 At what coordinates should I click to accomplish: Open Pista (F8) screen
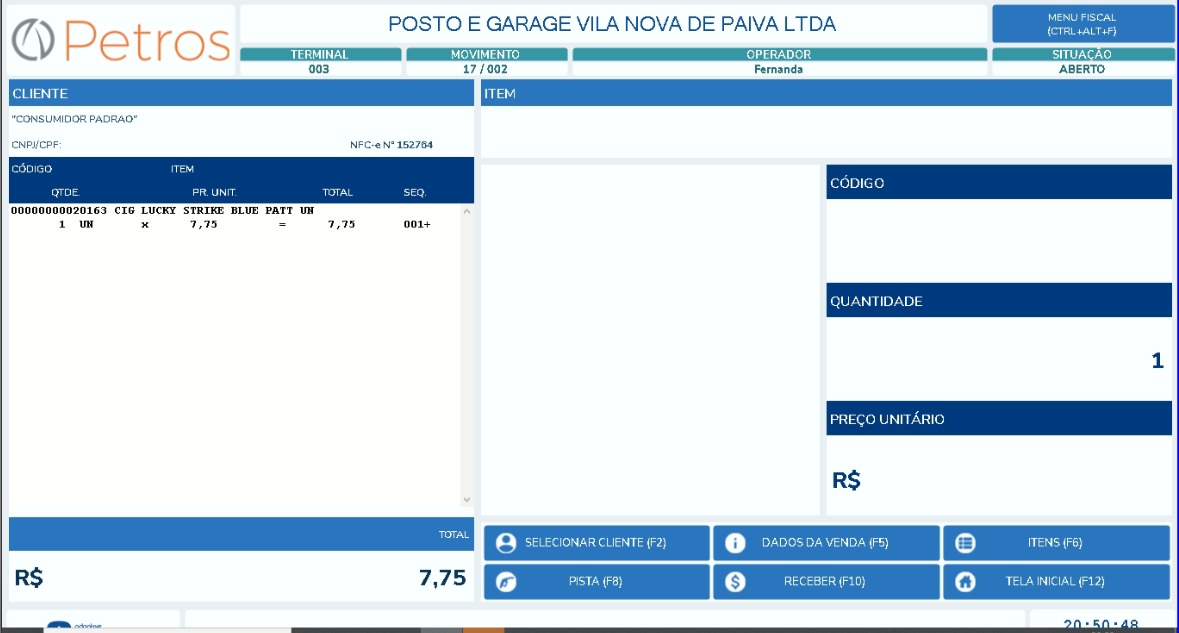[596, 582]
